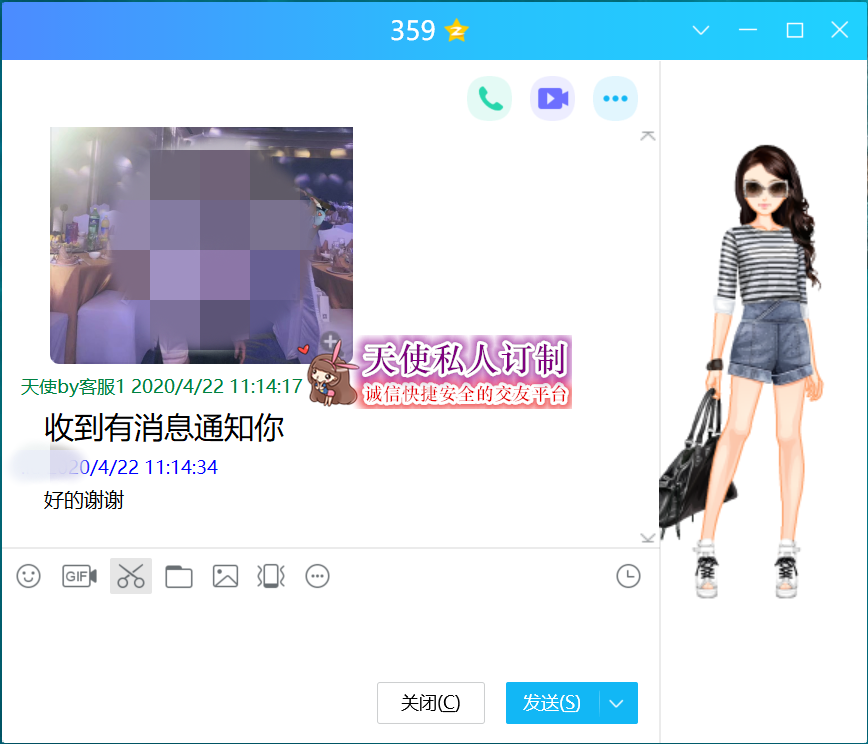The width and height of the screenshot is (868, 744).
Task: Expand the send options dropdown arrow
Action: (617, 703)
